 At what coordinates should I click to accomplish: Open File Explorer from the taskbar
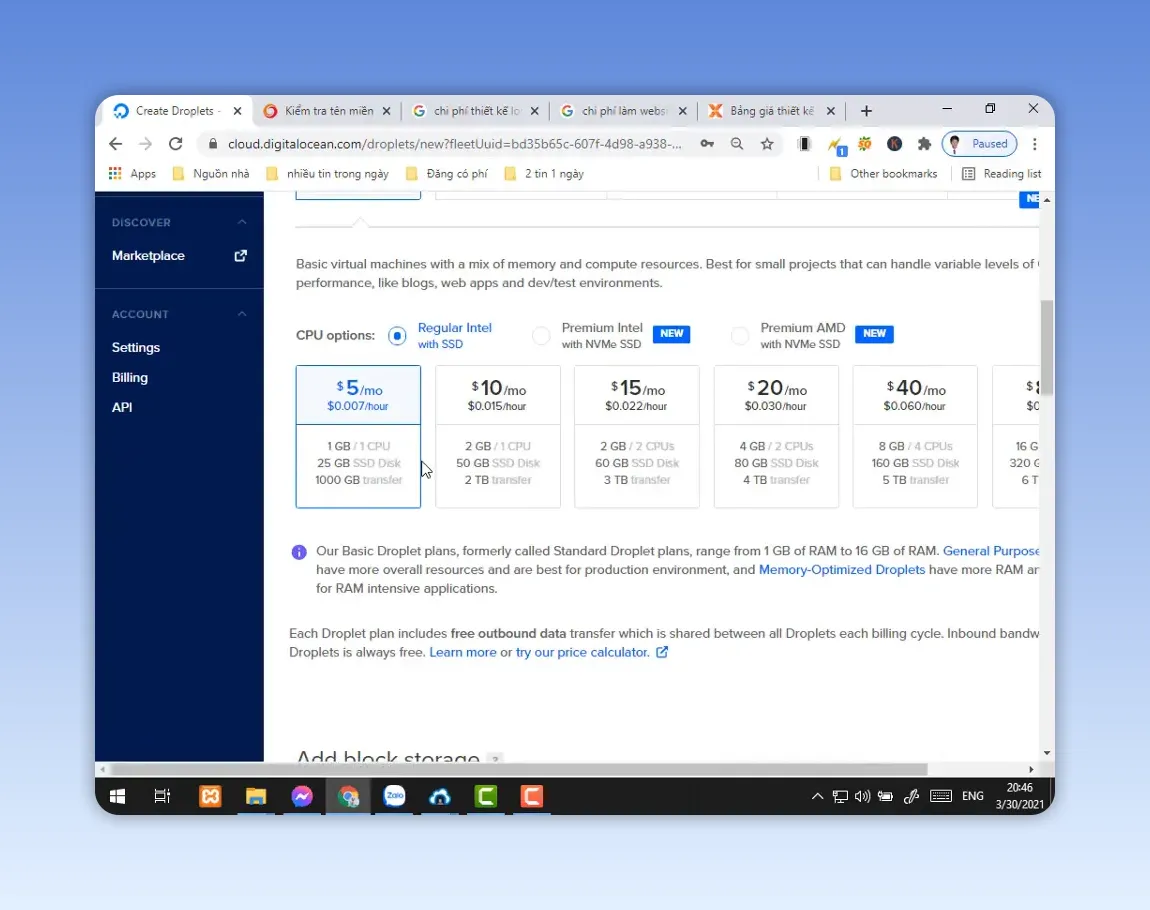pos(256,796)
